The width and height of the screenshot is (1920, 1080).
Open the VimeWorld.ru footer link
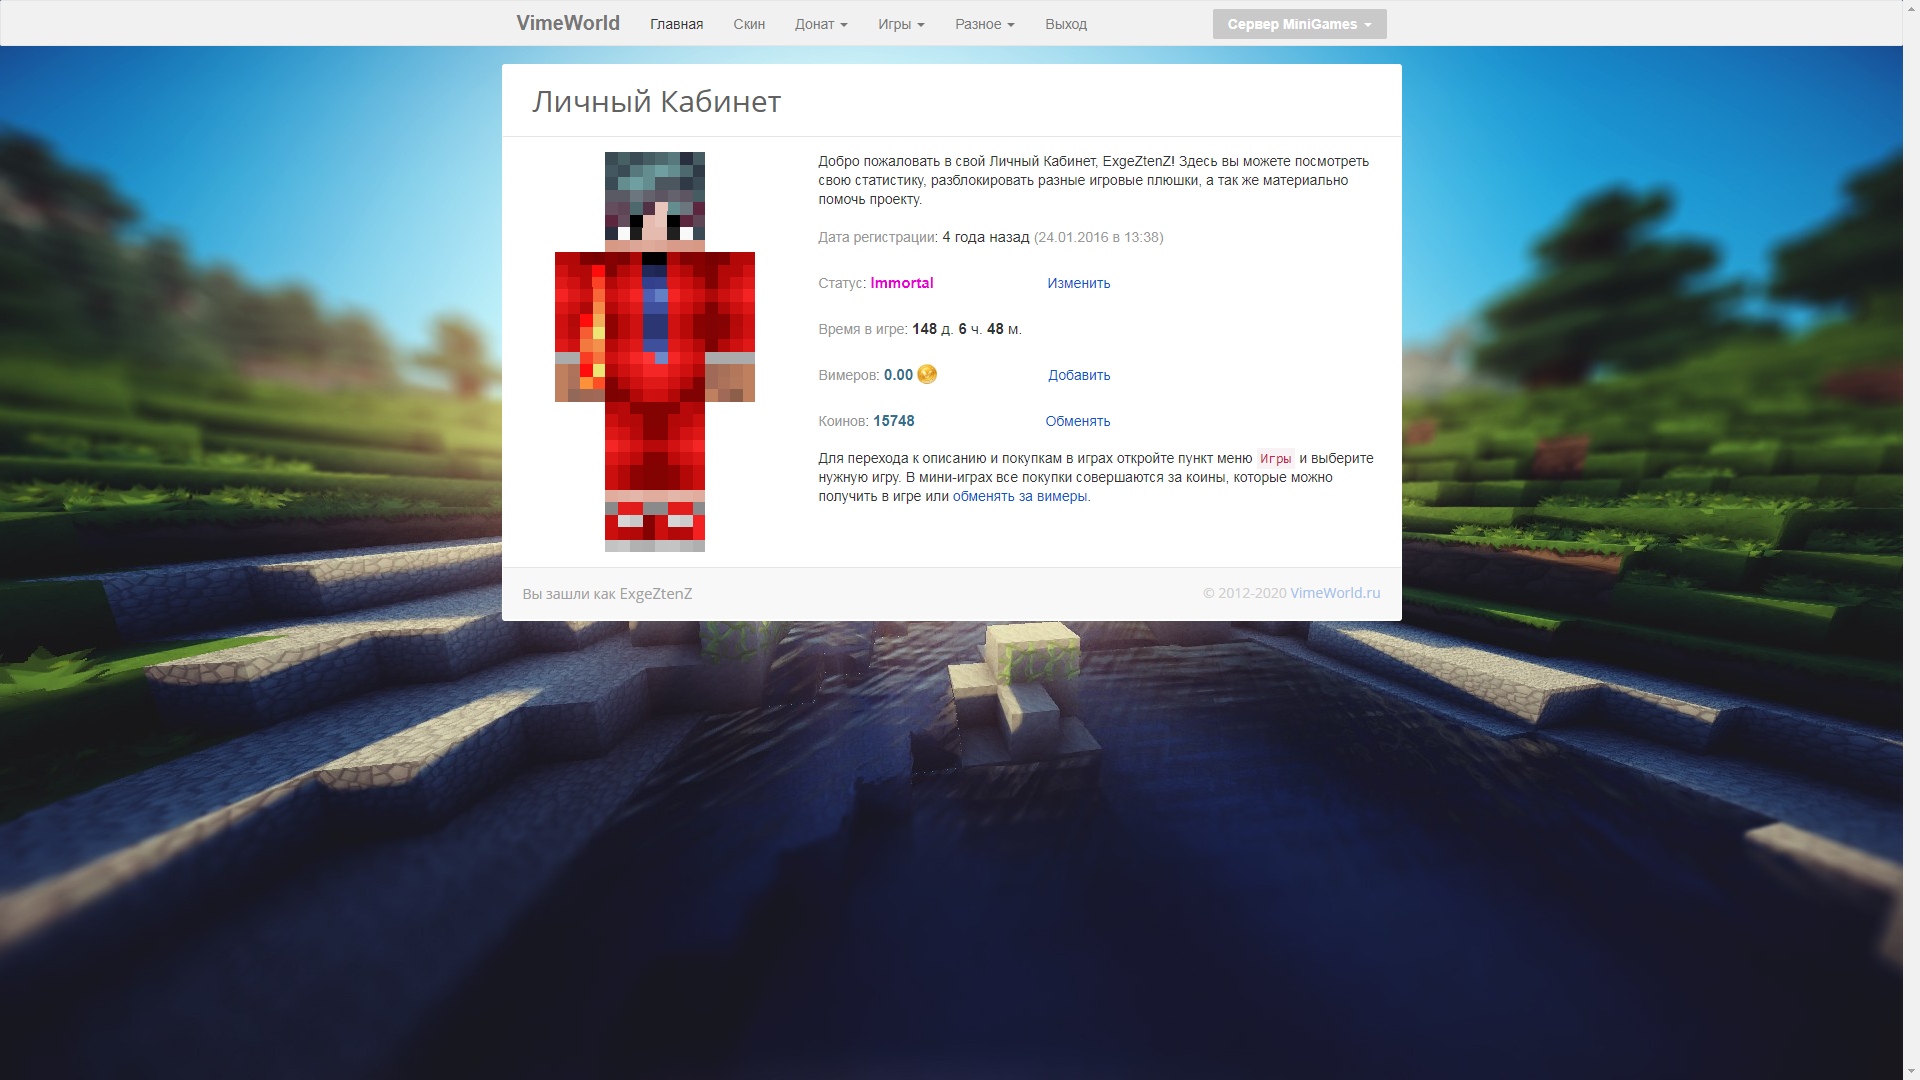1334,593
